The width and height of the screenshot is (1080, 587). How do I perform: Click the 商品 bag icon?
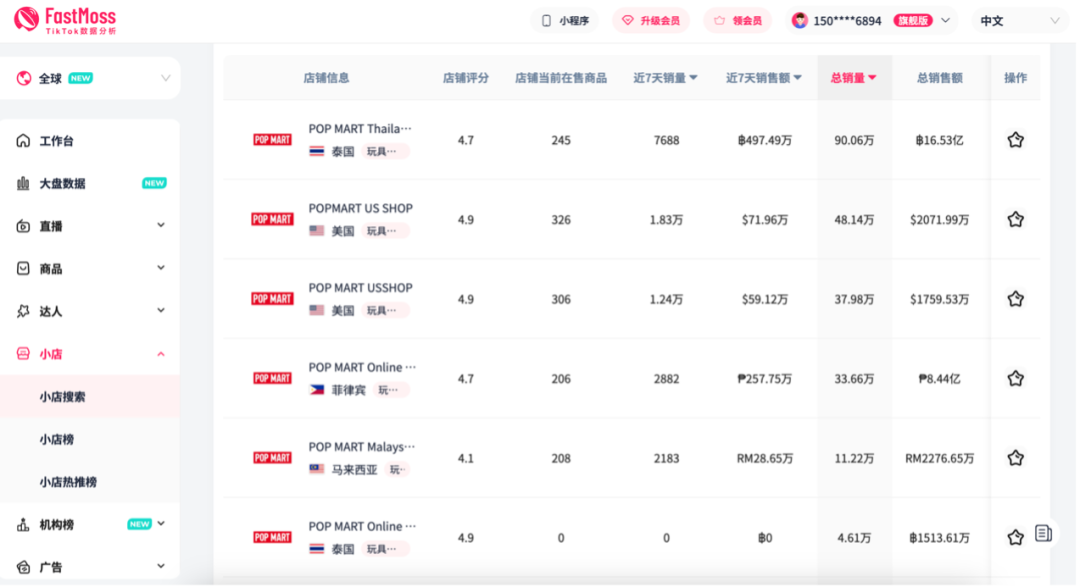click(23, 269)
